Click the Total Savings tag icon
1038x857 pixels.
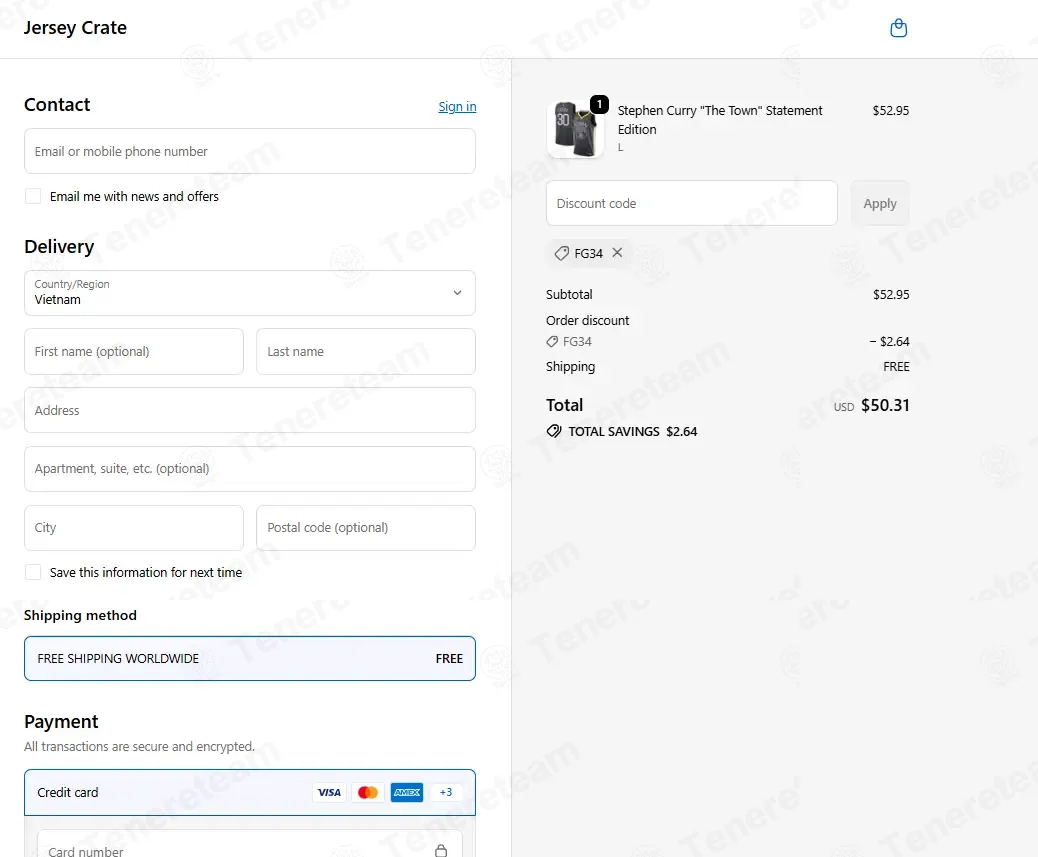pos(554,431)
